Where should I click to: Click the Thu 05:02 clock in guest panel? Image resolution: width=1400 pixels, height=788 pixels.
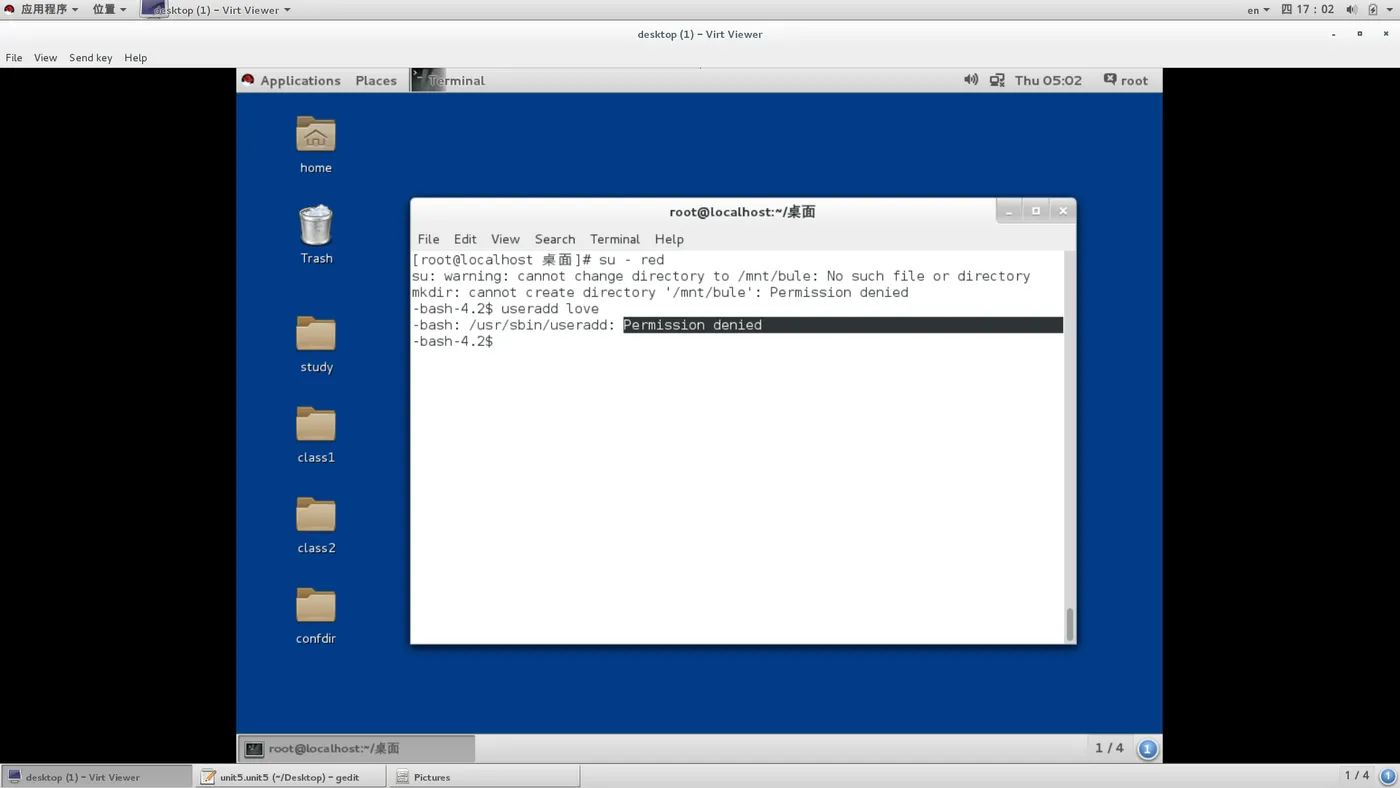[x=1048, y=80]
